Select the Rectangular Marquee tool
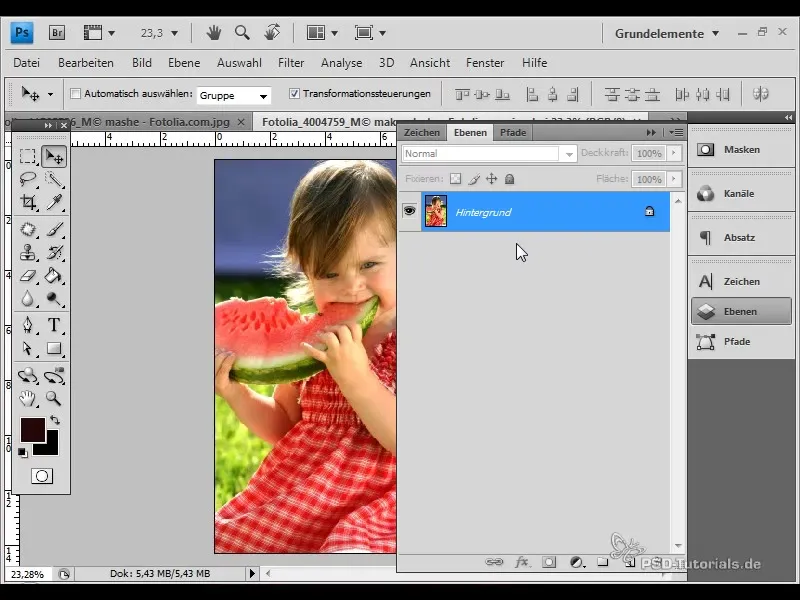Screen dimensions: 800x600 coord(28,156)
